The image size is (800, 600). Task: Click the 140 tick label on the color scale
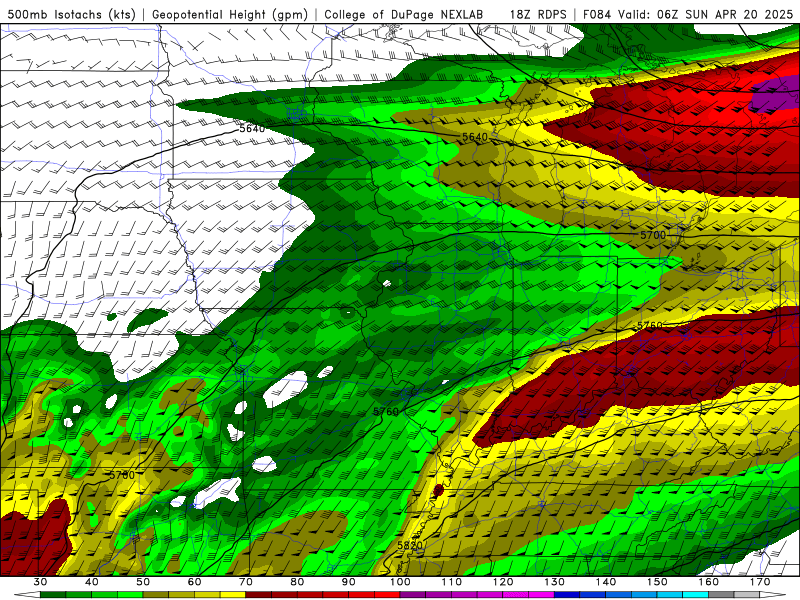pos(606,582)
